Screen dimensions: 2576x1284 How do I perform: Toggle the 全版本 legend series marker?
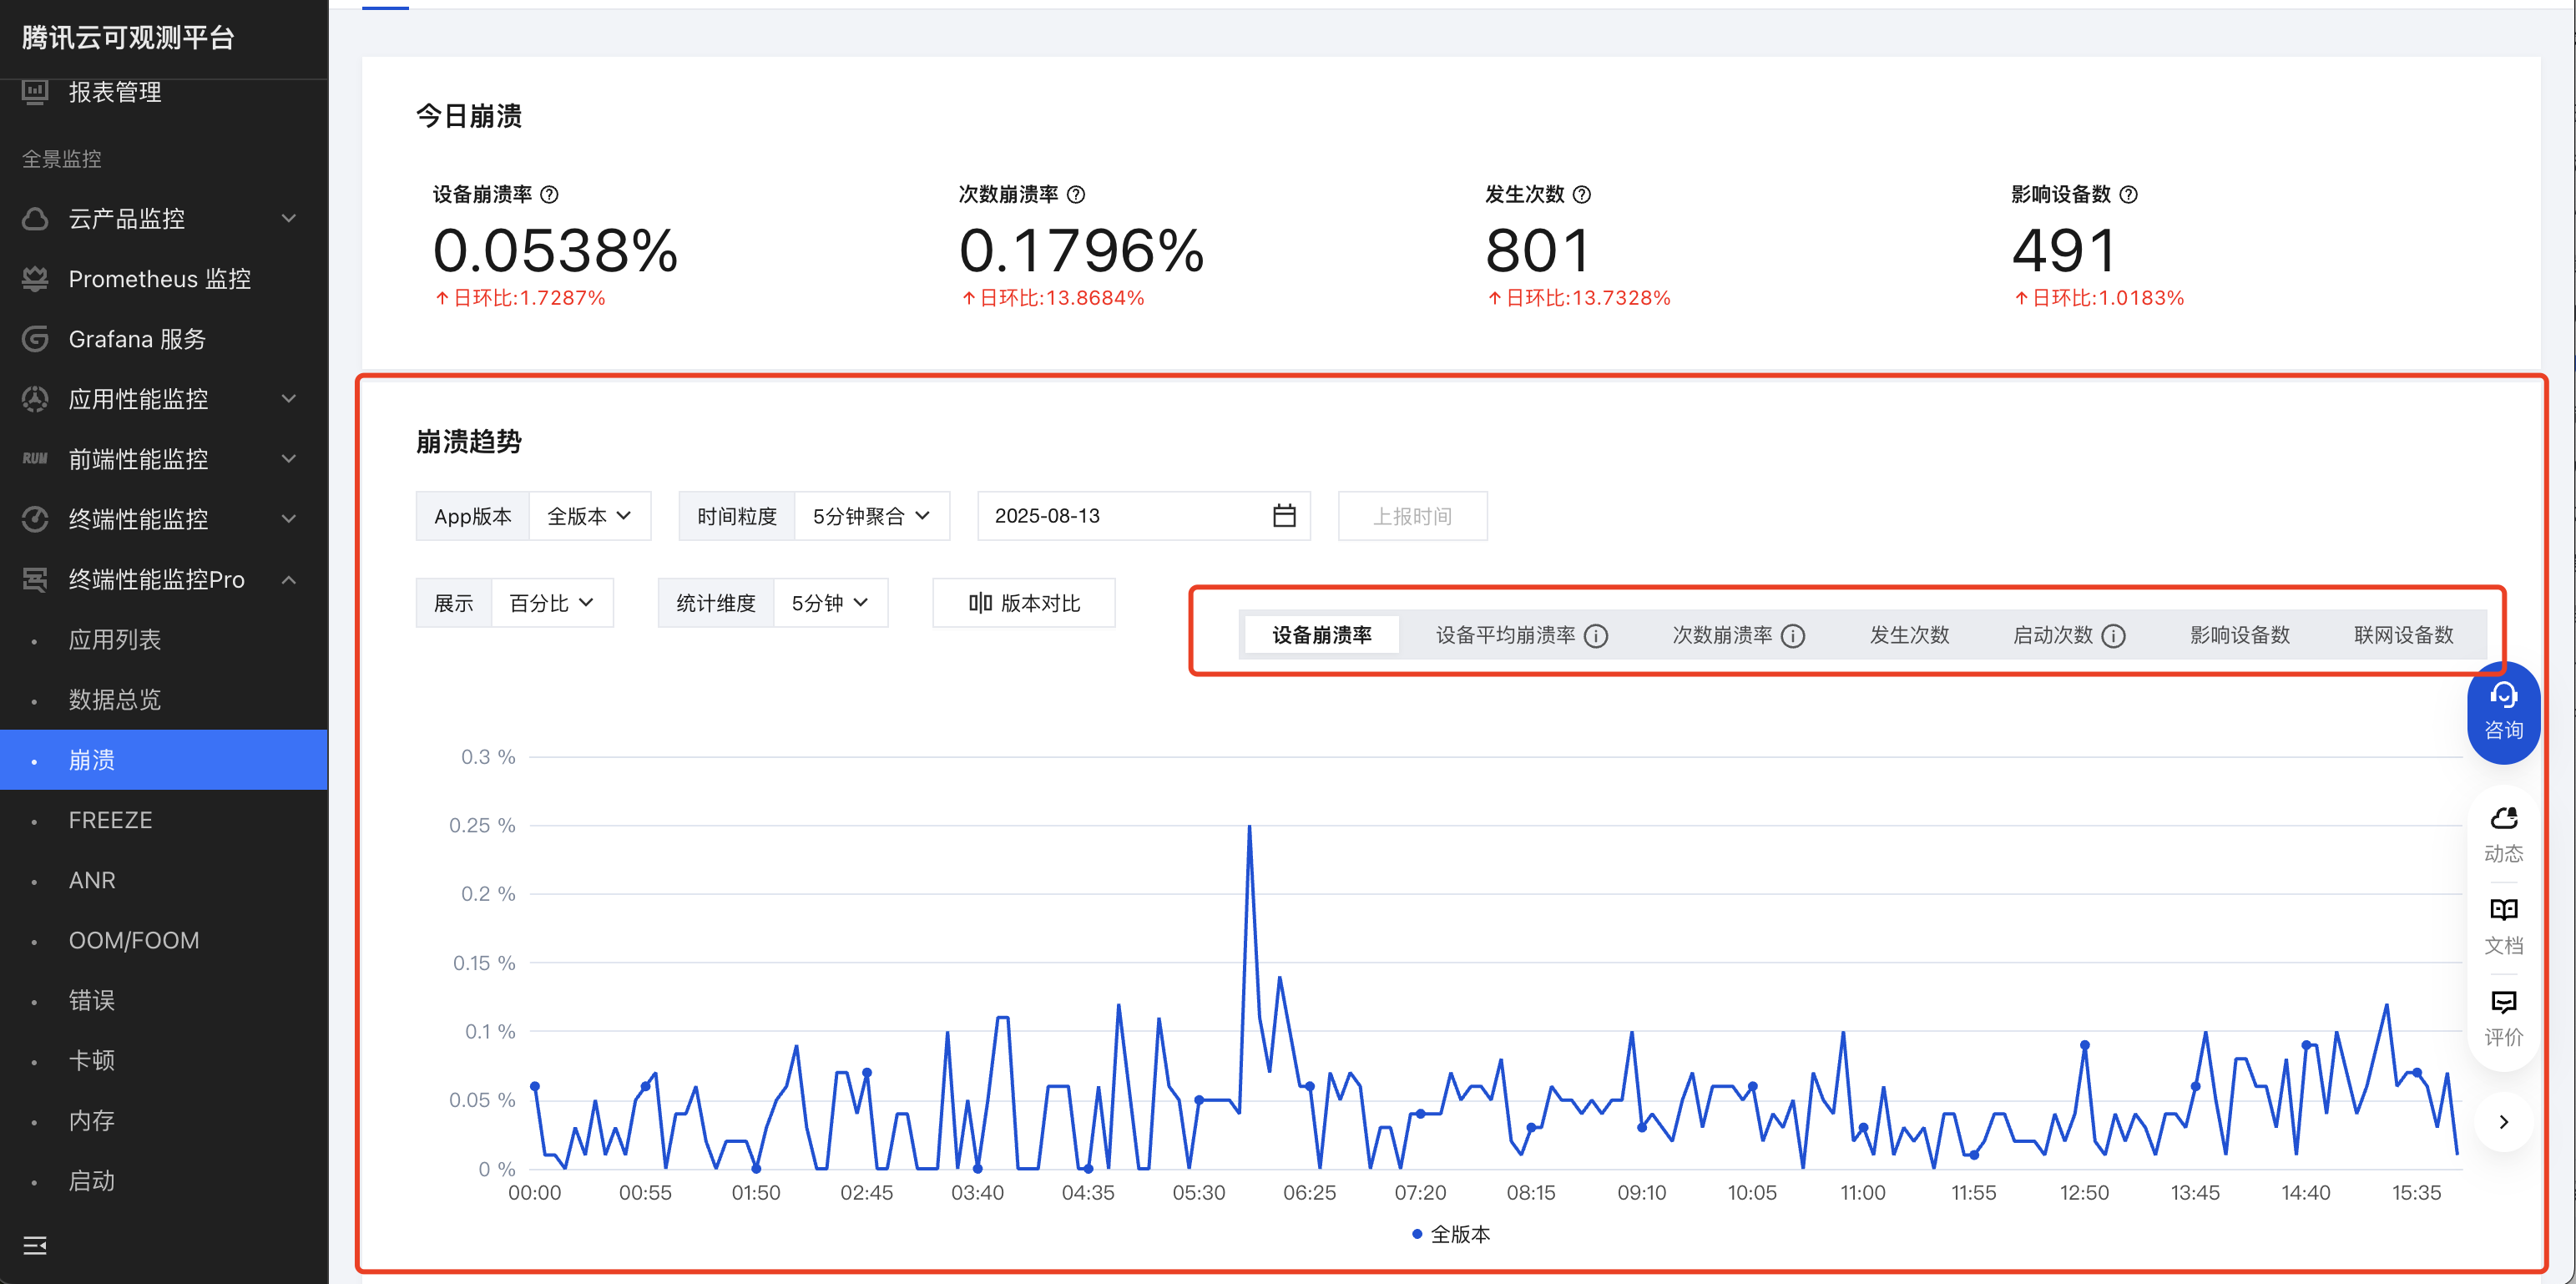pos(1417,1234)
